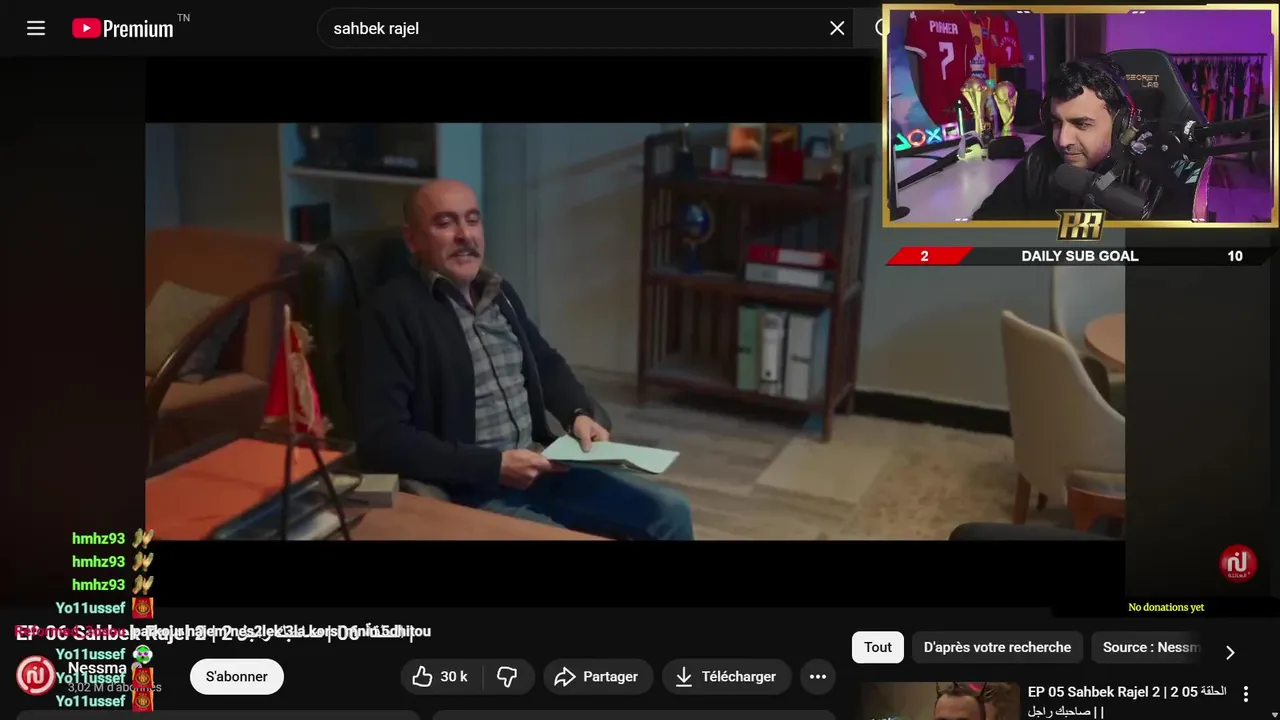Select 'D'après votre recherche' filter chip
The height and width of the screenshot is (720, 1280).
(x=997, y=647)
